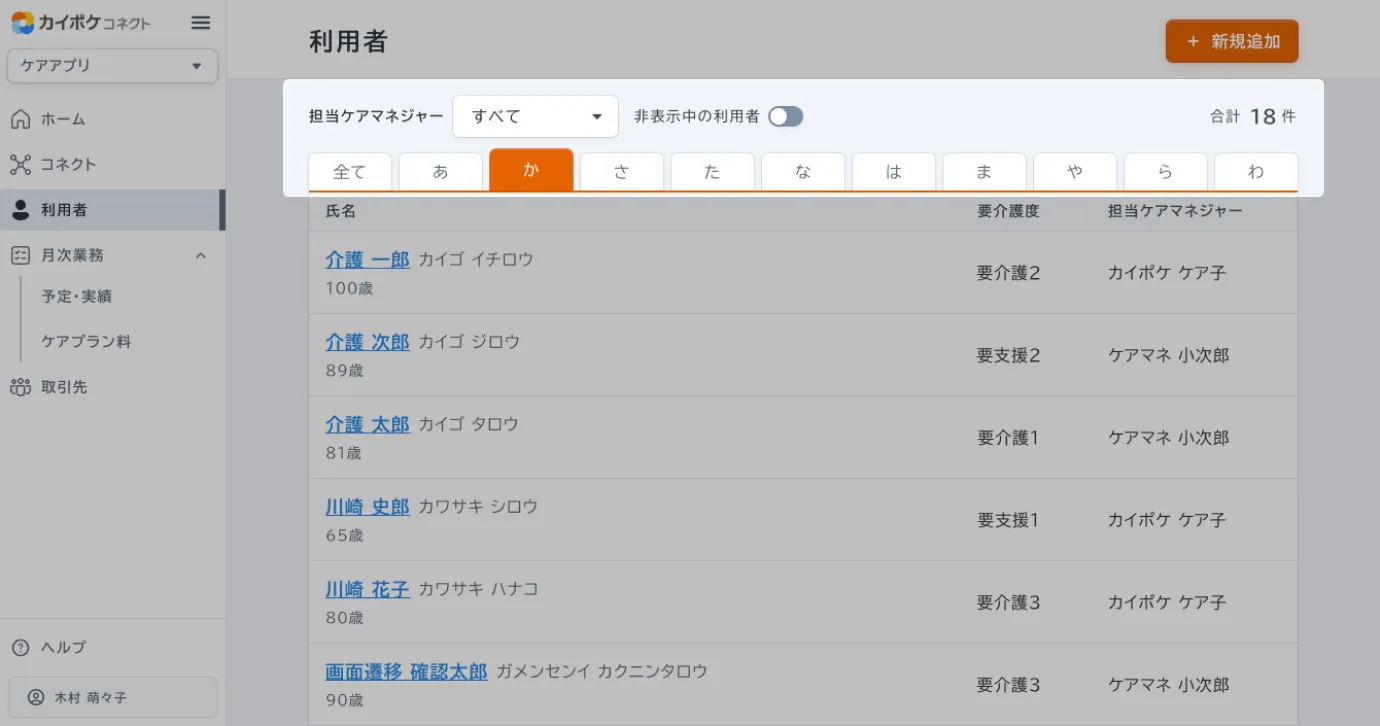Select the さ kana filter tab
The height and width of the screenshot is (726, 1380).
(621, 172)
